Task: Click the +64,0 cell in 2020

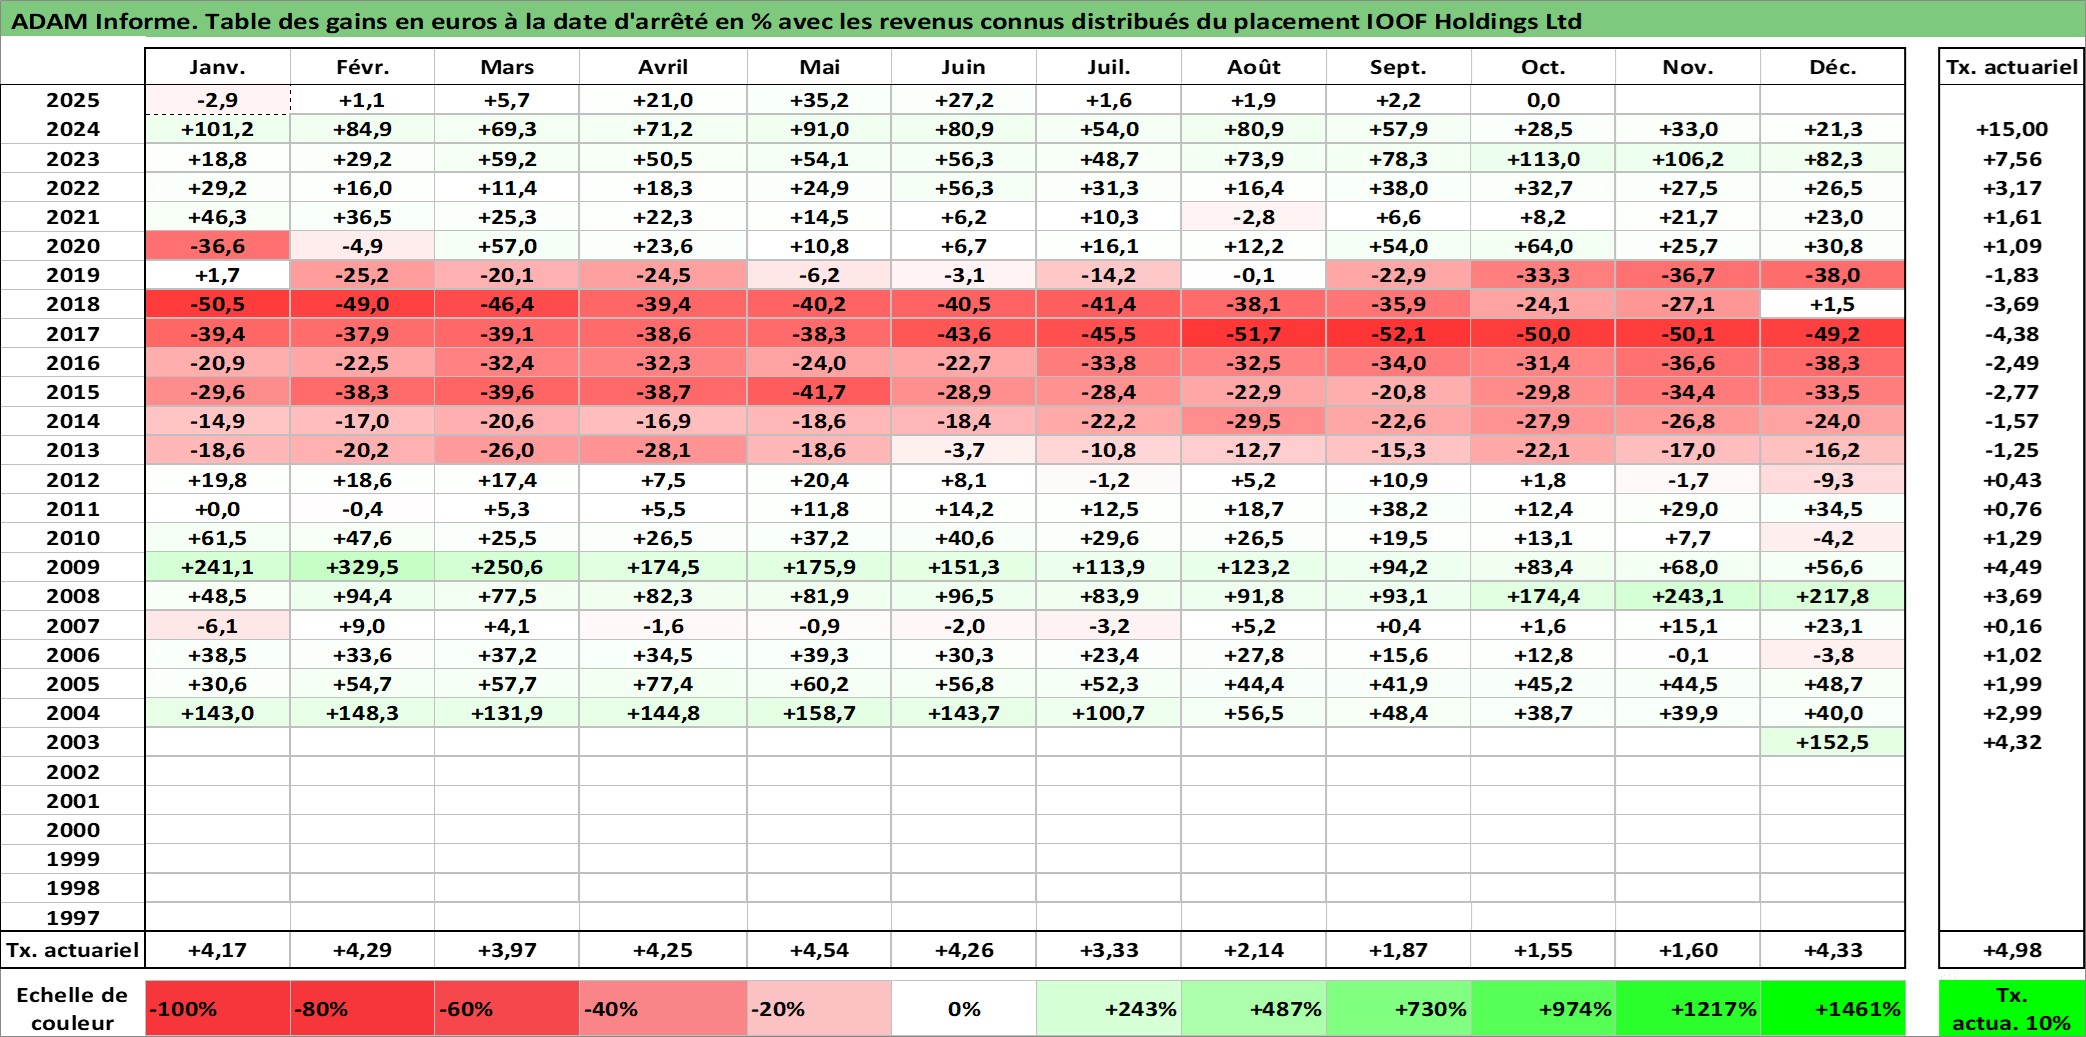Action: (x=1543, y=246)
